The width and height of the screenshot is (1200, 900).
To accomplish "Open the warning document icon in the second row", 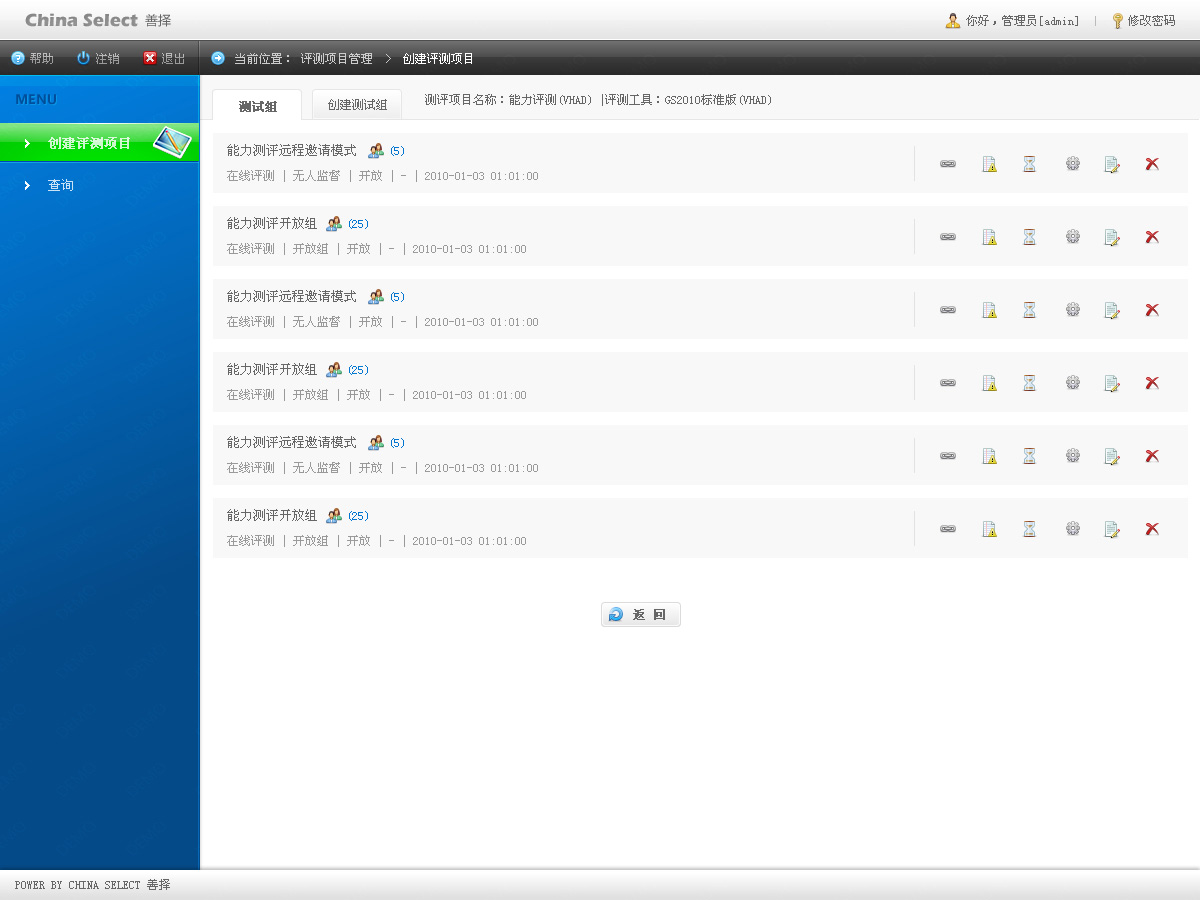I will point(990,237).
